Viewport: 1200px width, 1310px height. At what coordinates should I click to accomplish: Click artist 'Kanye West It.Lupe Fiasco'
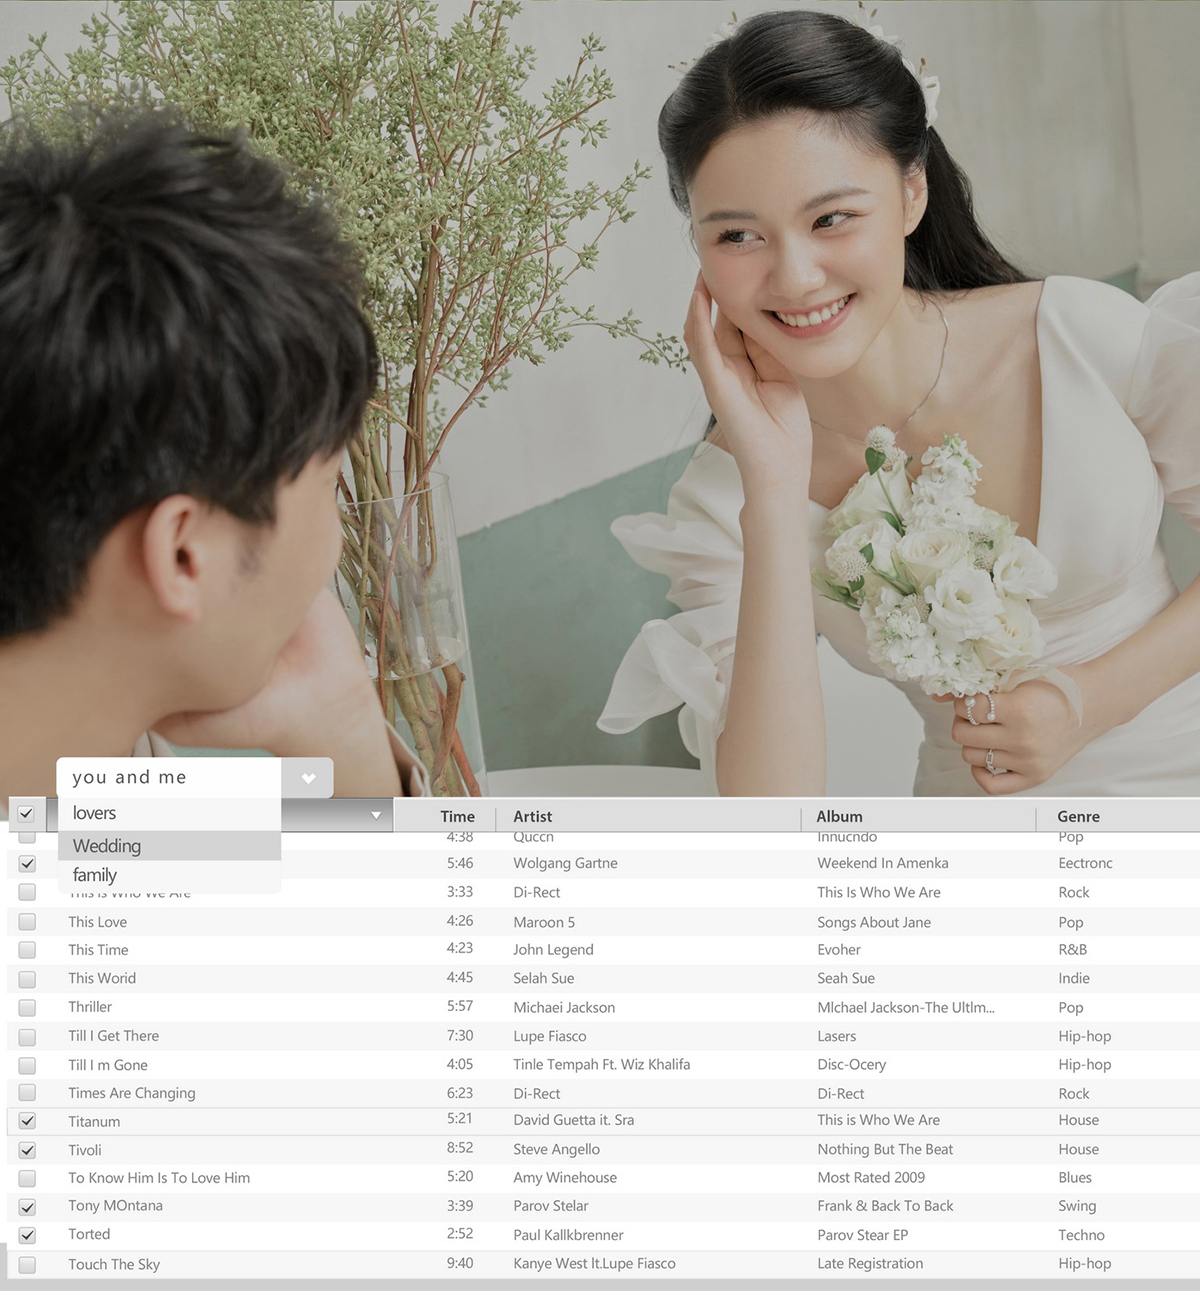[594, 1264]
